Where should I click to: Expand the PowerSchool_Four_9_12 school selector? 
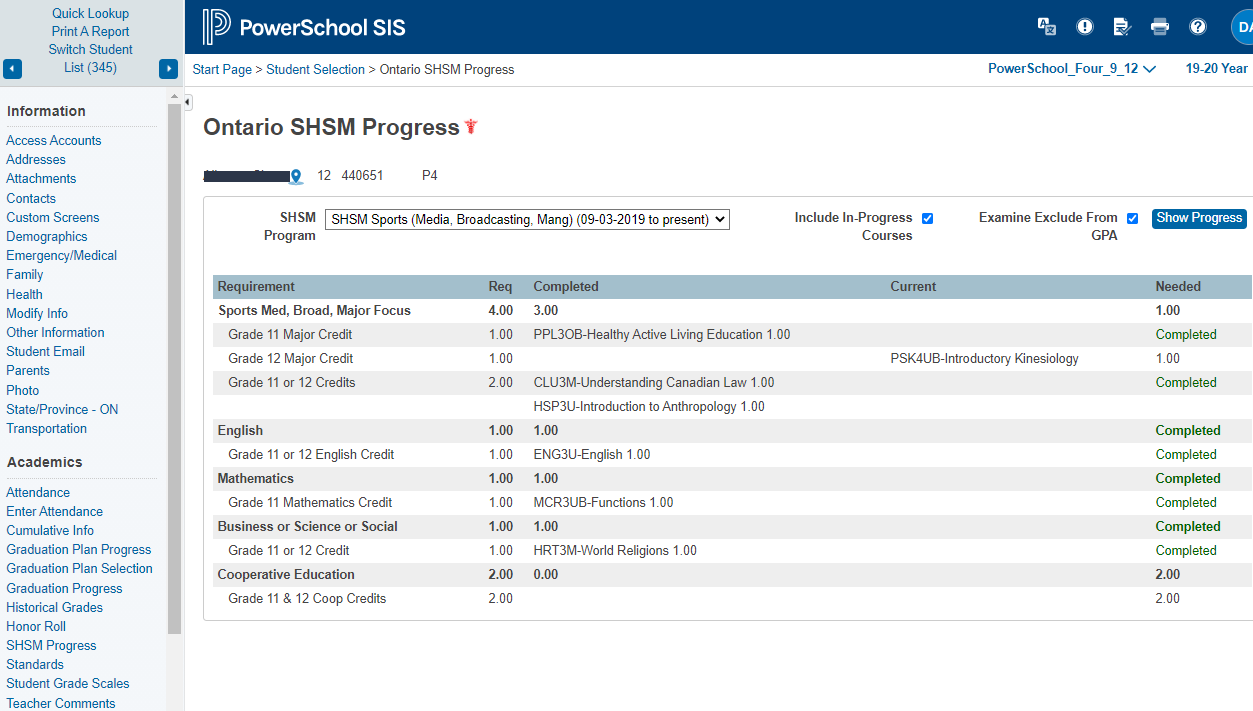(1071, 69)
